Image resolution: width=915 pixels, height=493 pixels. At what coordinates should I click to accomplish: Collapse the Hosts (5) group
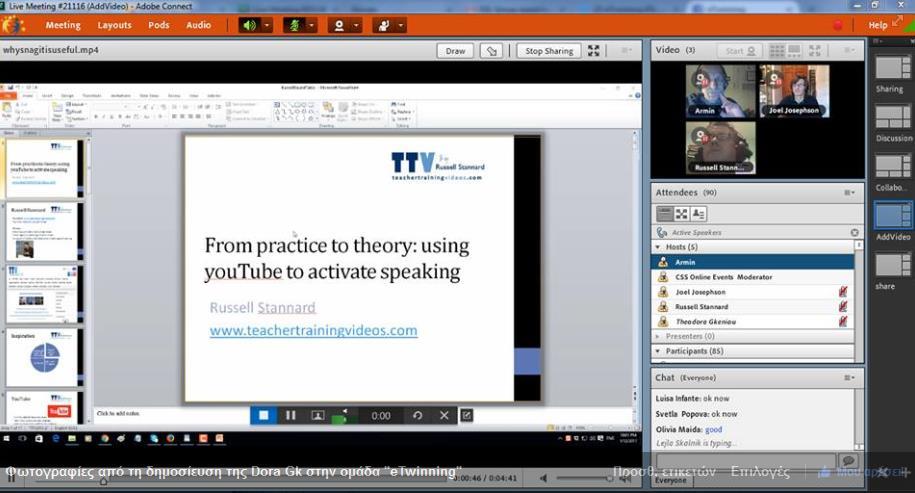pos(658,247)
